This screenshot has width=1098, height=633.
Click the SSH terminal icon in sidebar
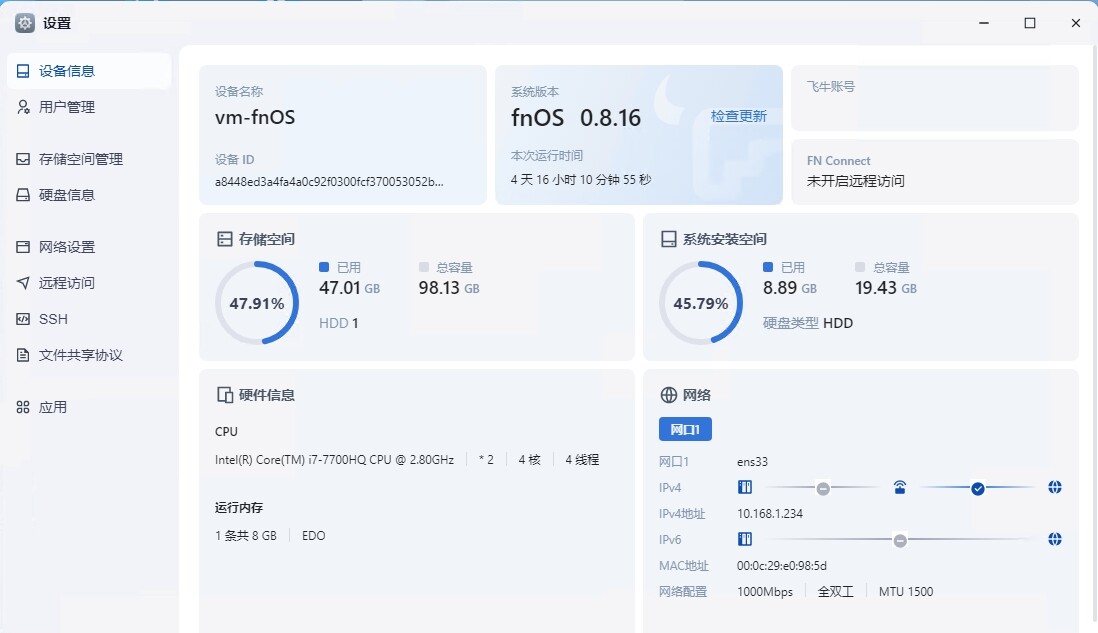pyautogui.click(x=23, y=319)
